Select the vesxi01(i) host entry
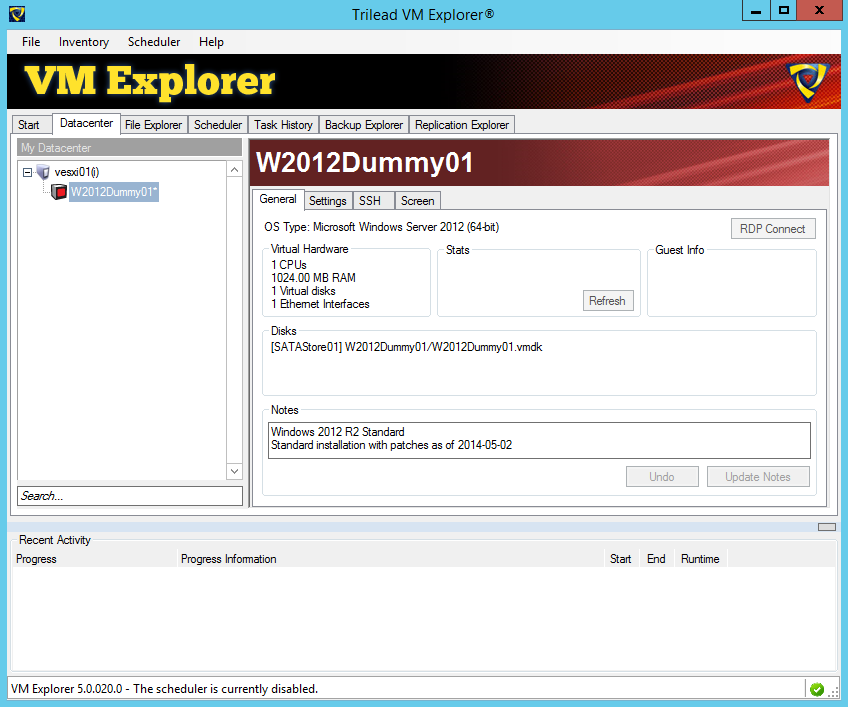Screen dimensions: 848x707 coord(77,172)
